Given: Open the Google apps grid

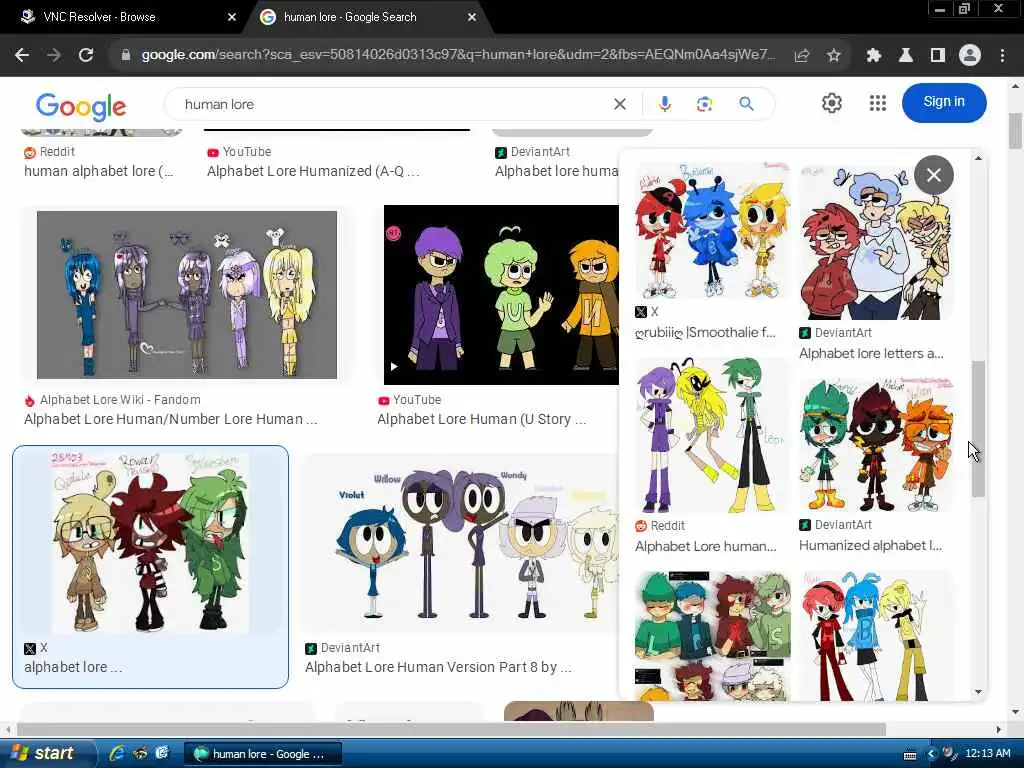Looking at the screenshot, I should tap(878, 103).
